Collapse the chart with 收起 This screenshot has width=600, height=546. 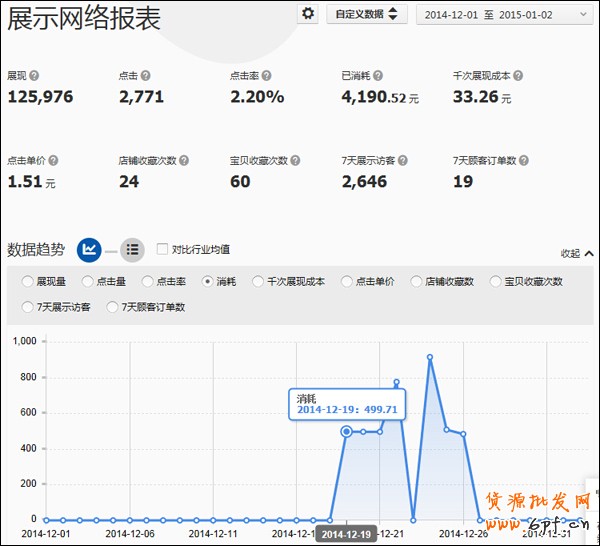[577, 254]
